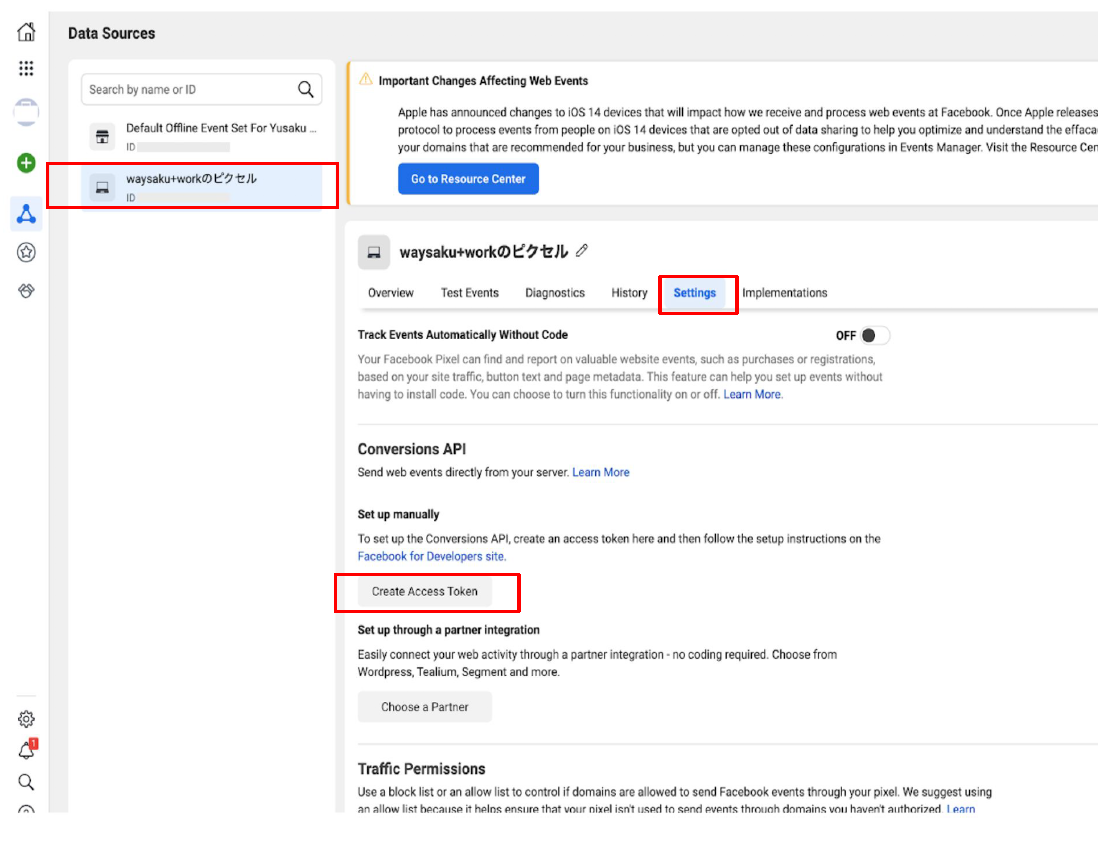
Task: Open the Implementations tab
Action: tap(784, 293)
